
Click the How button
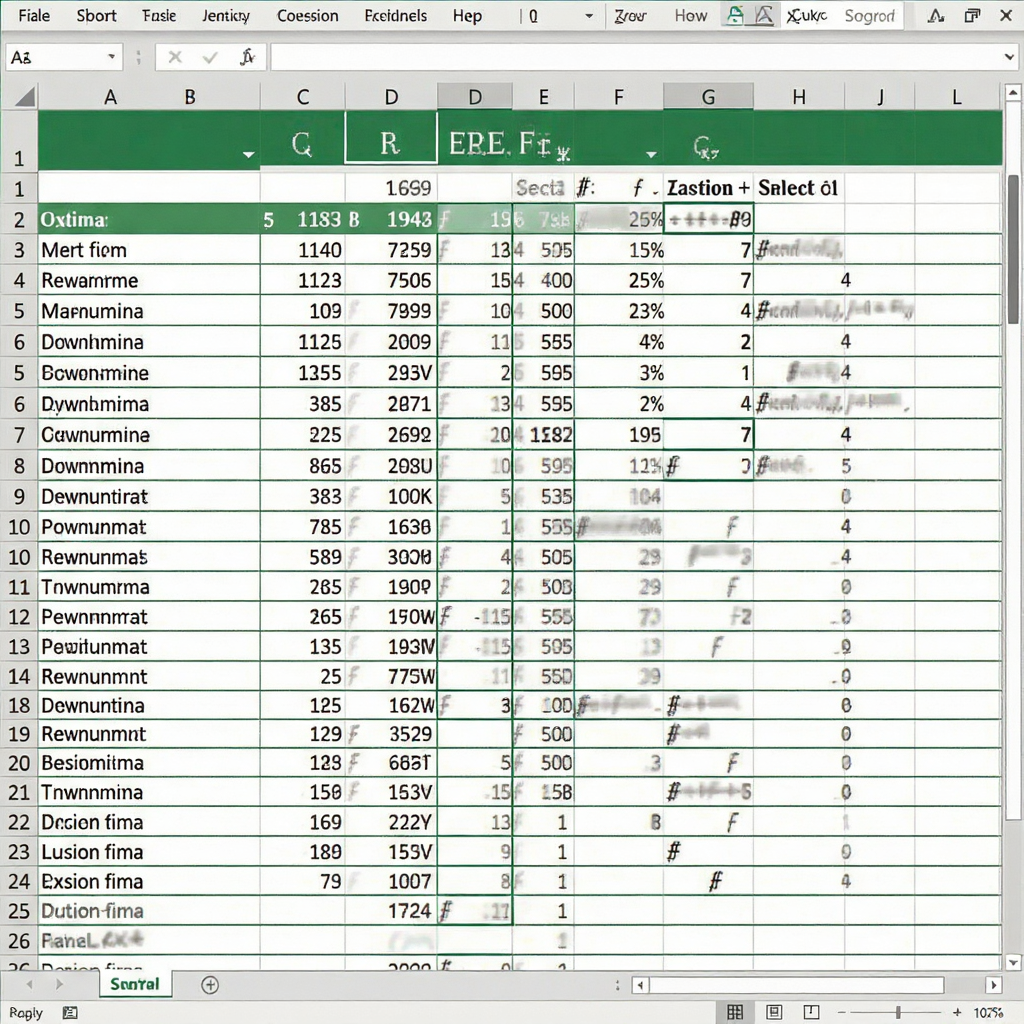pyautogui.click(x=690, y=16)
